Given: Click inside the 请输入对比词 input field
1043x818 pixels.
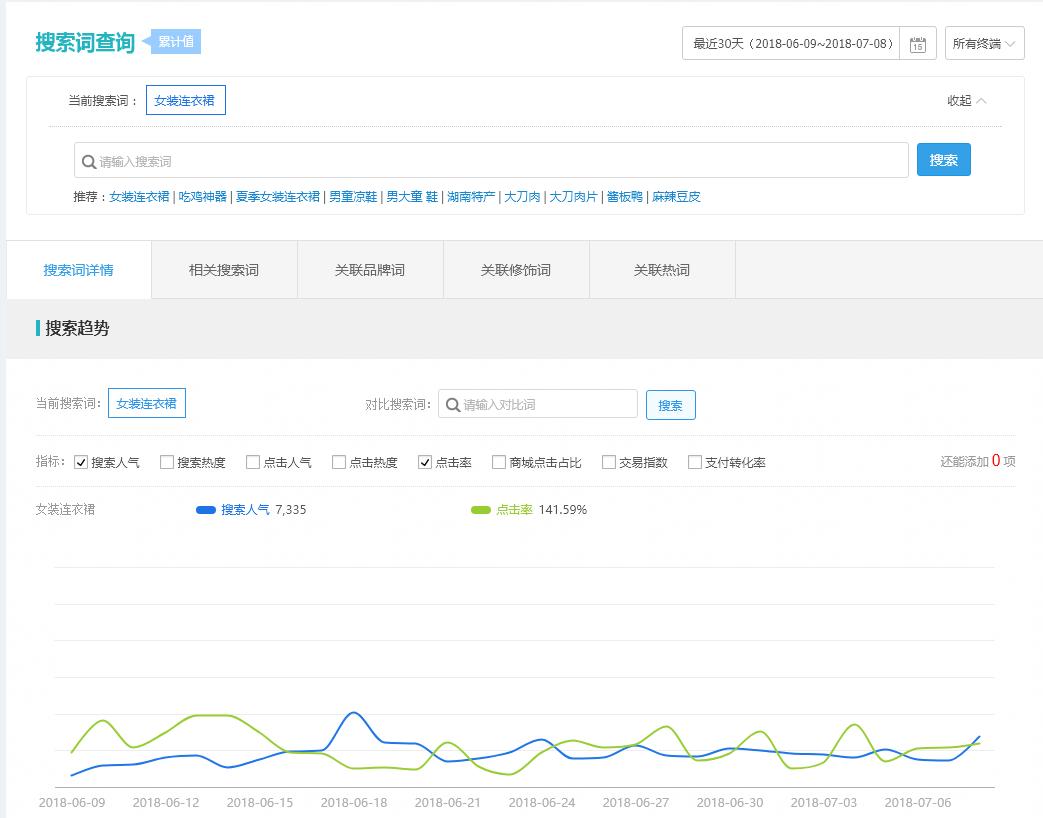Looking at the screenshot, I should click(545, 403).
